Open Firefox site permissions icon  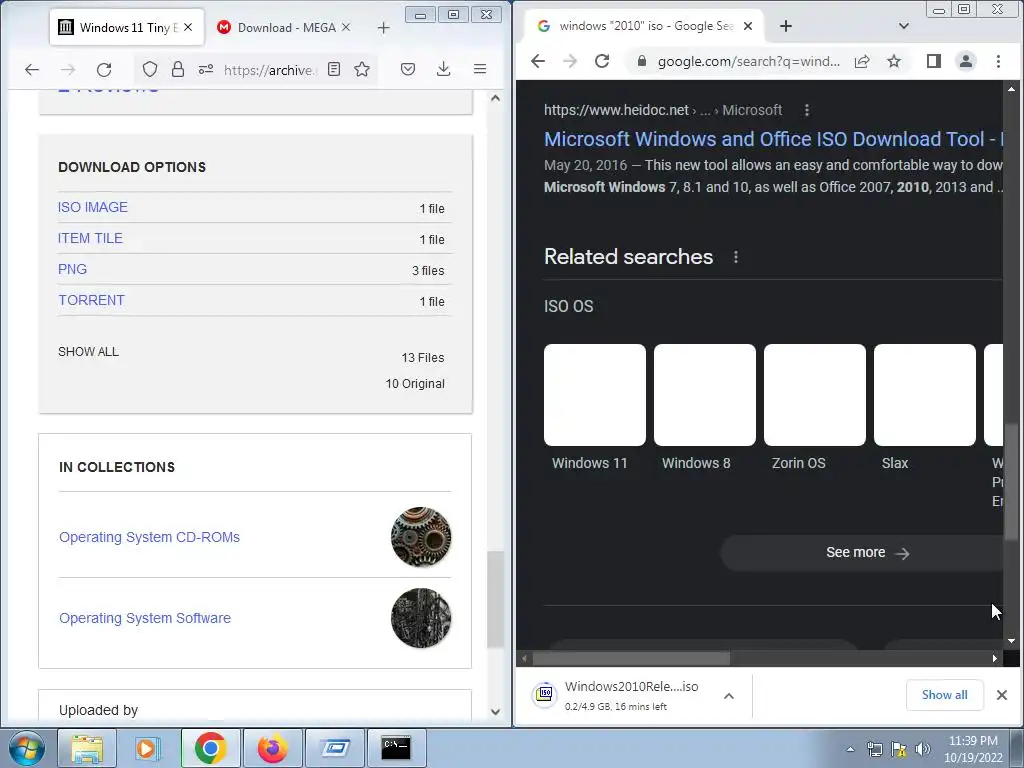206,69
